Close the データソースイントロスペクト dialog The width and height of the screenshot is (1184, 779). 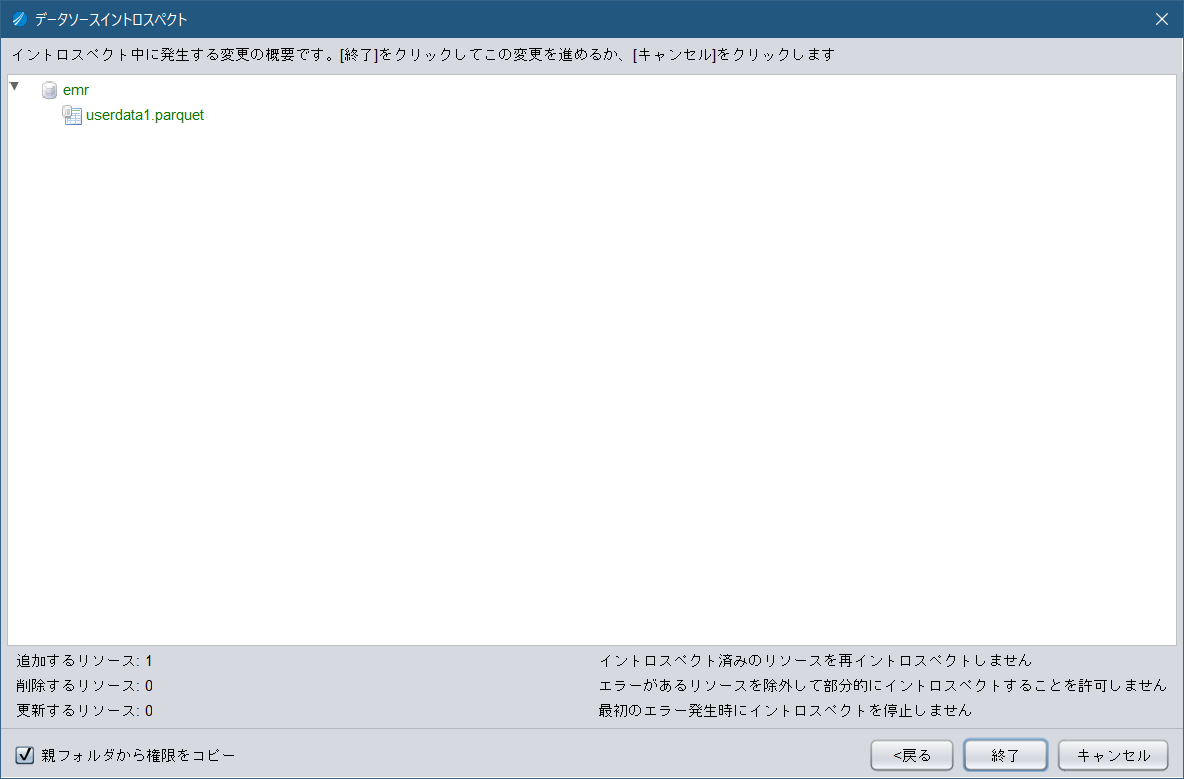pyautogui.click(x=1161, y=19)
